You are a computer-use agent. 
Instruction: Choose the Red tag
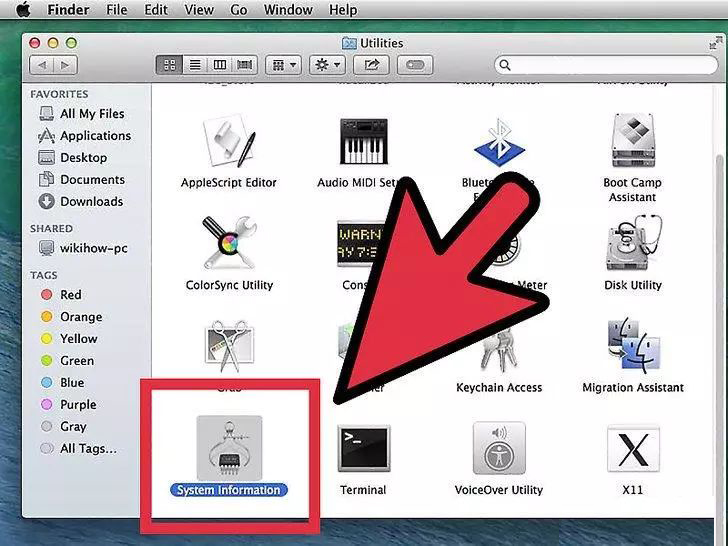coord(61,295)
